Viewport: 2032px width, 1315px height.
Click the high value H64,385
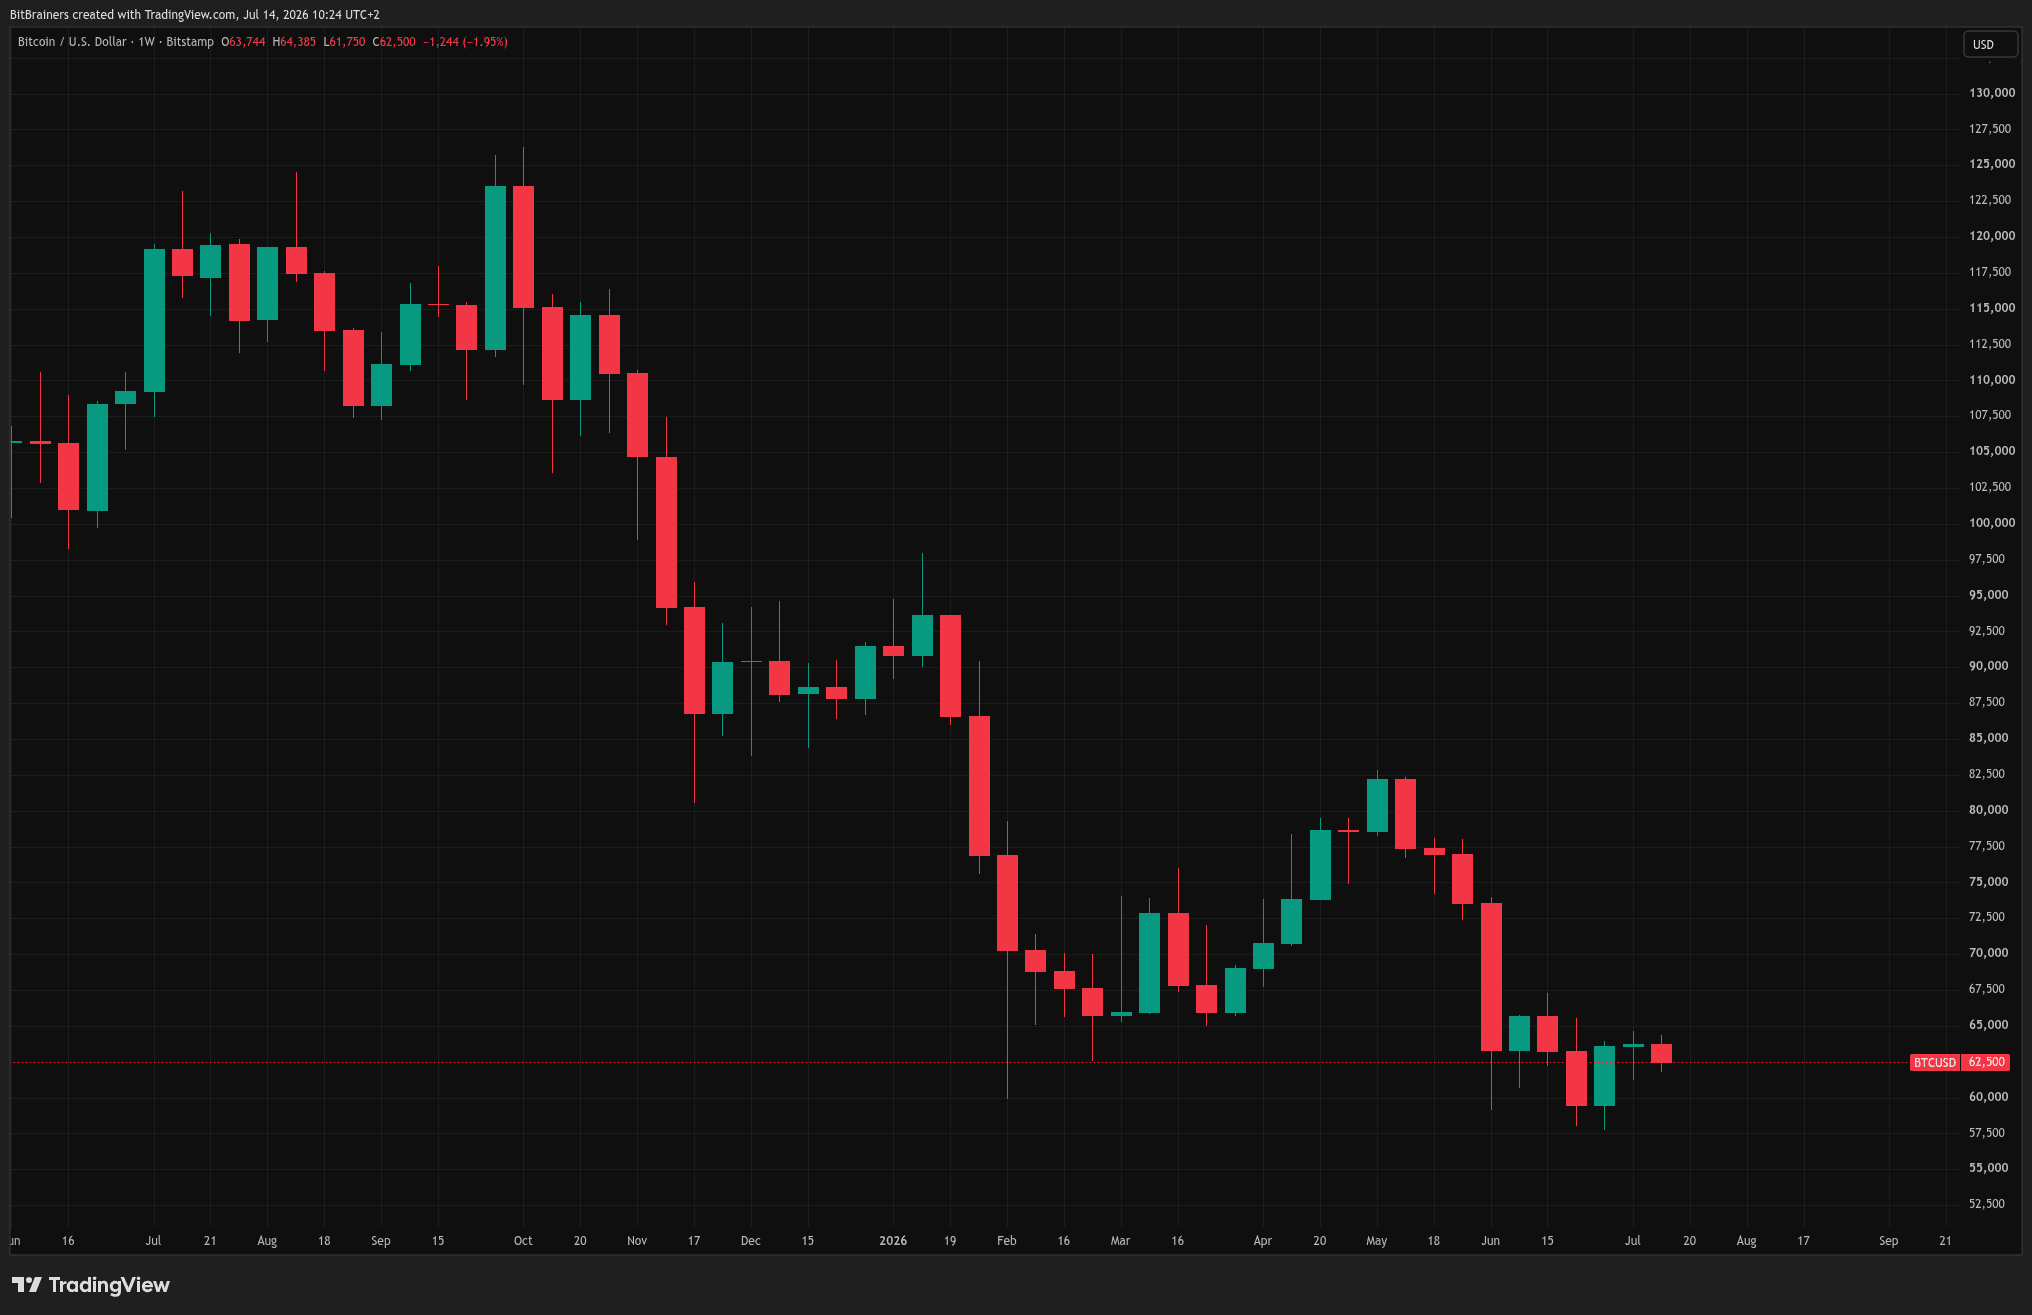(294, 42)
